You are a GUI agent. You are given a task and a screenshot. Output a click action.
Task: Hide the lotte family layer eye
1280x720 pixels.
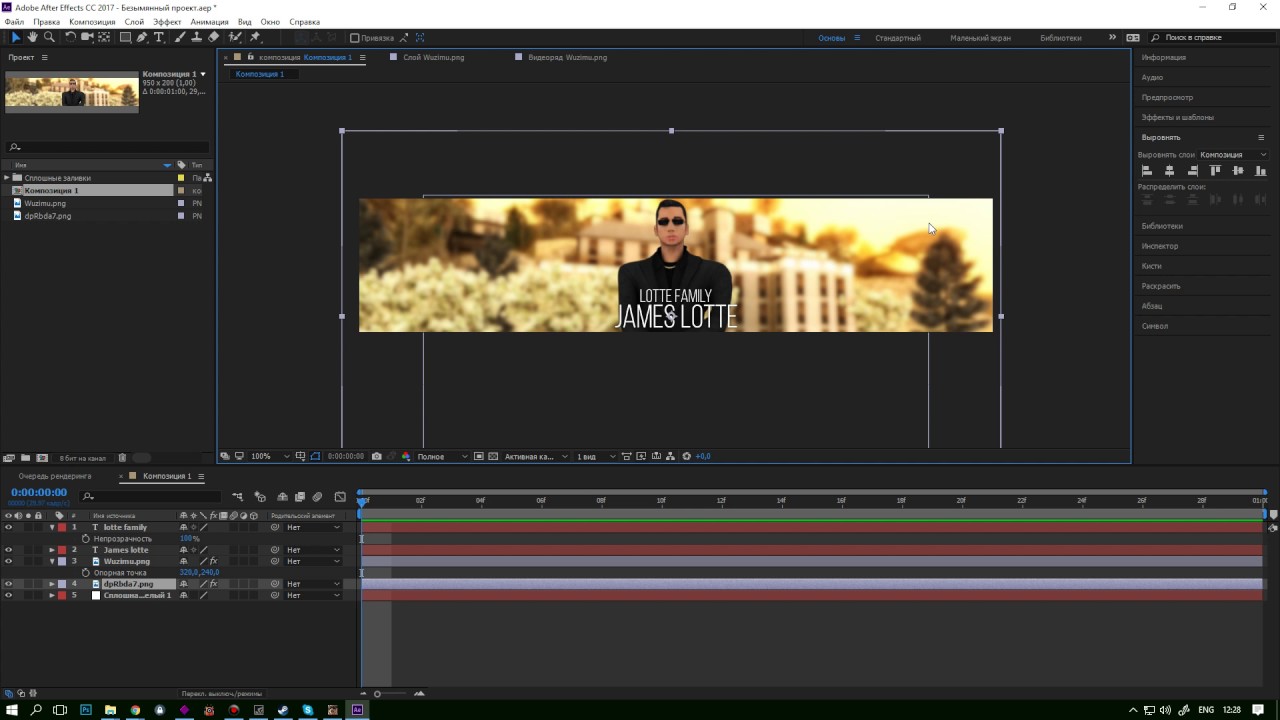(8, 527)
